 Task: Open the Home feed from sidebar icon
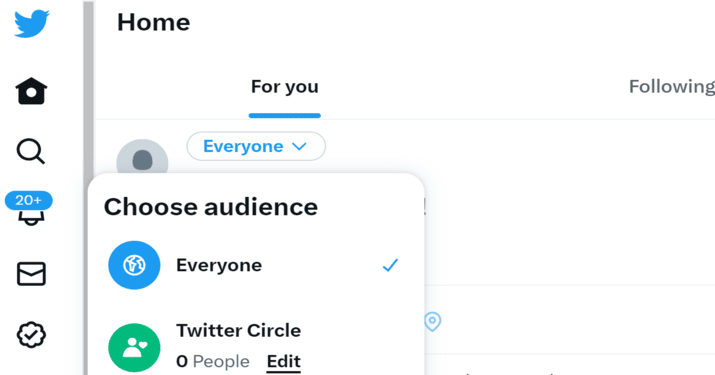click(x=31, y=91)
